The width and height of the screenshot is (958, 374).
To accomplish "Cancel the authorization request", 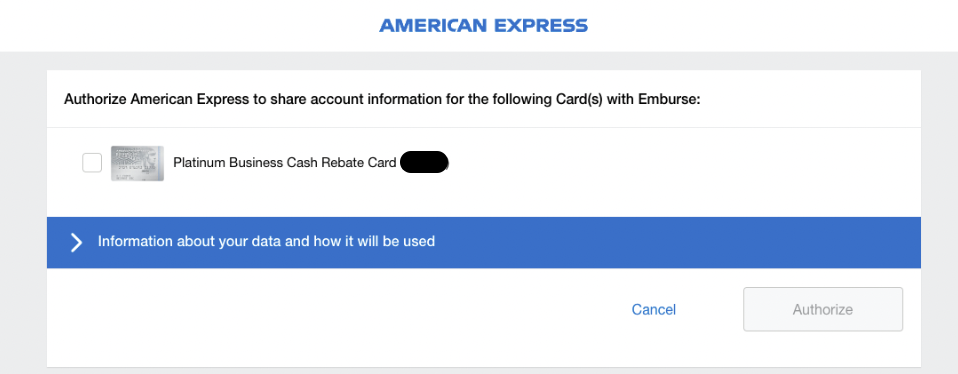I will 654,310.
